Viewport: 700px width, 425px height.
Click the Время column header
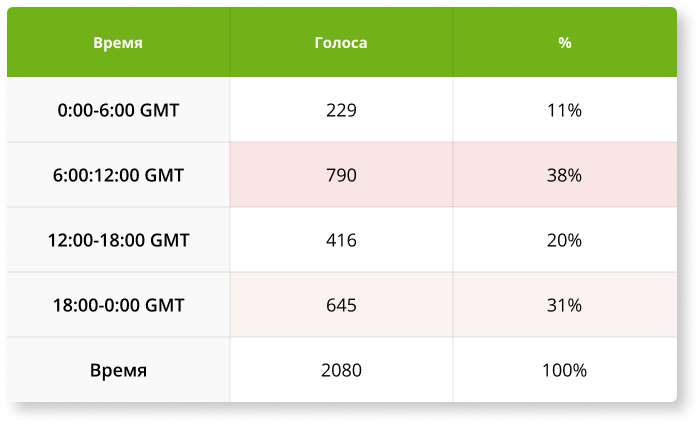pos(118,42)
